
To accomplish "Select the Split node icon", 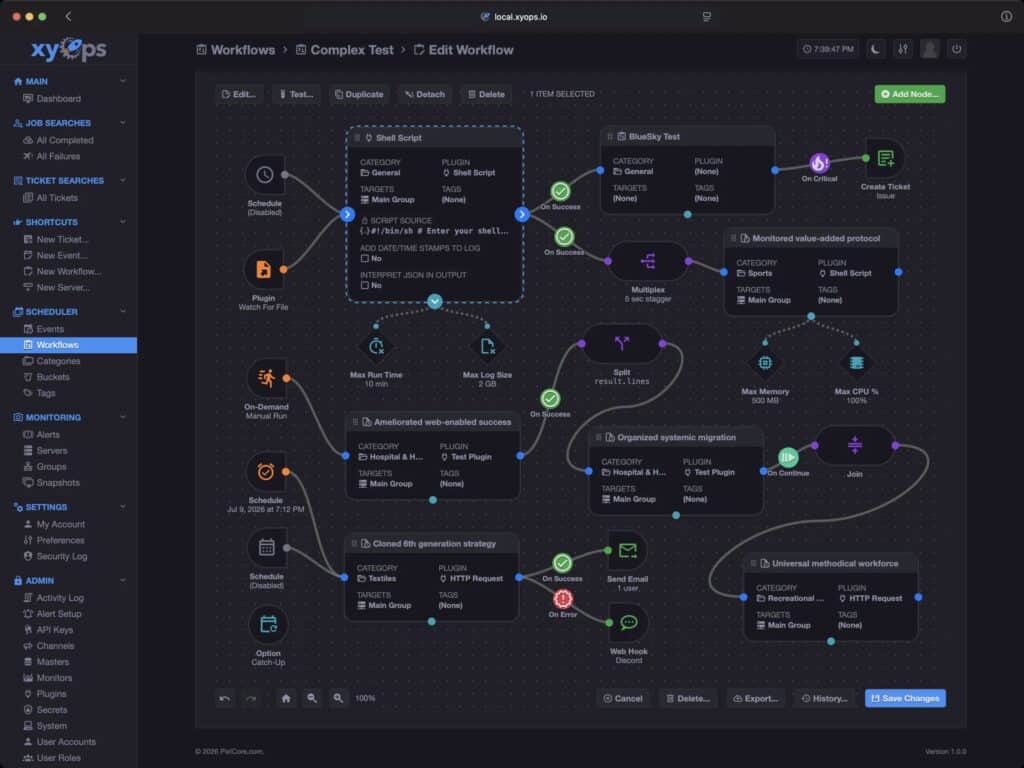I will click(x=622, y=343).
